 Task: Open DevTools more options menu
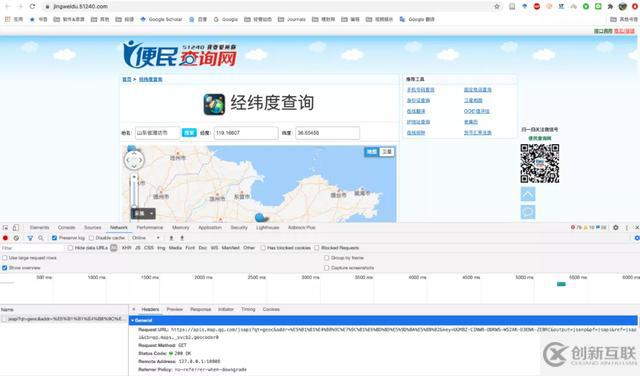tap(627, 227)
